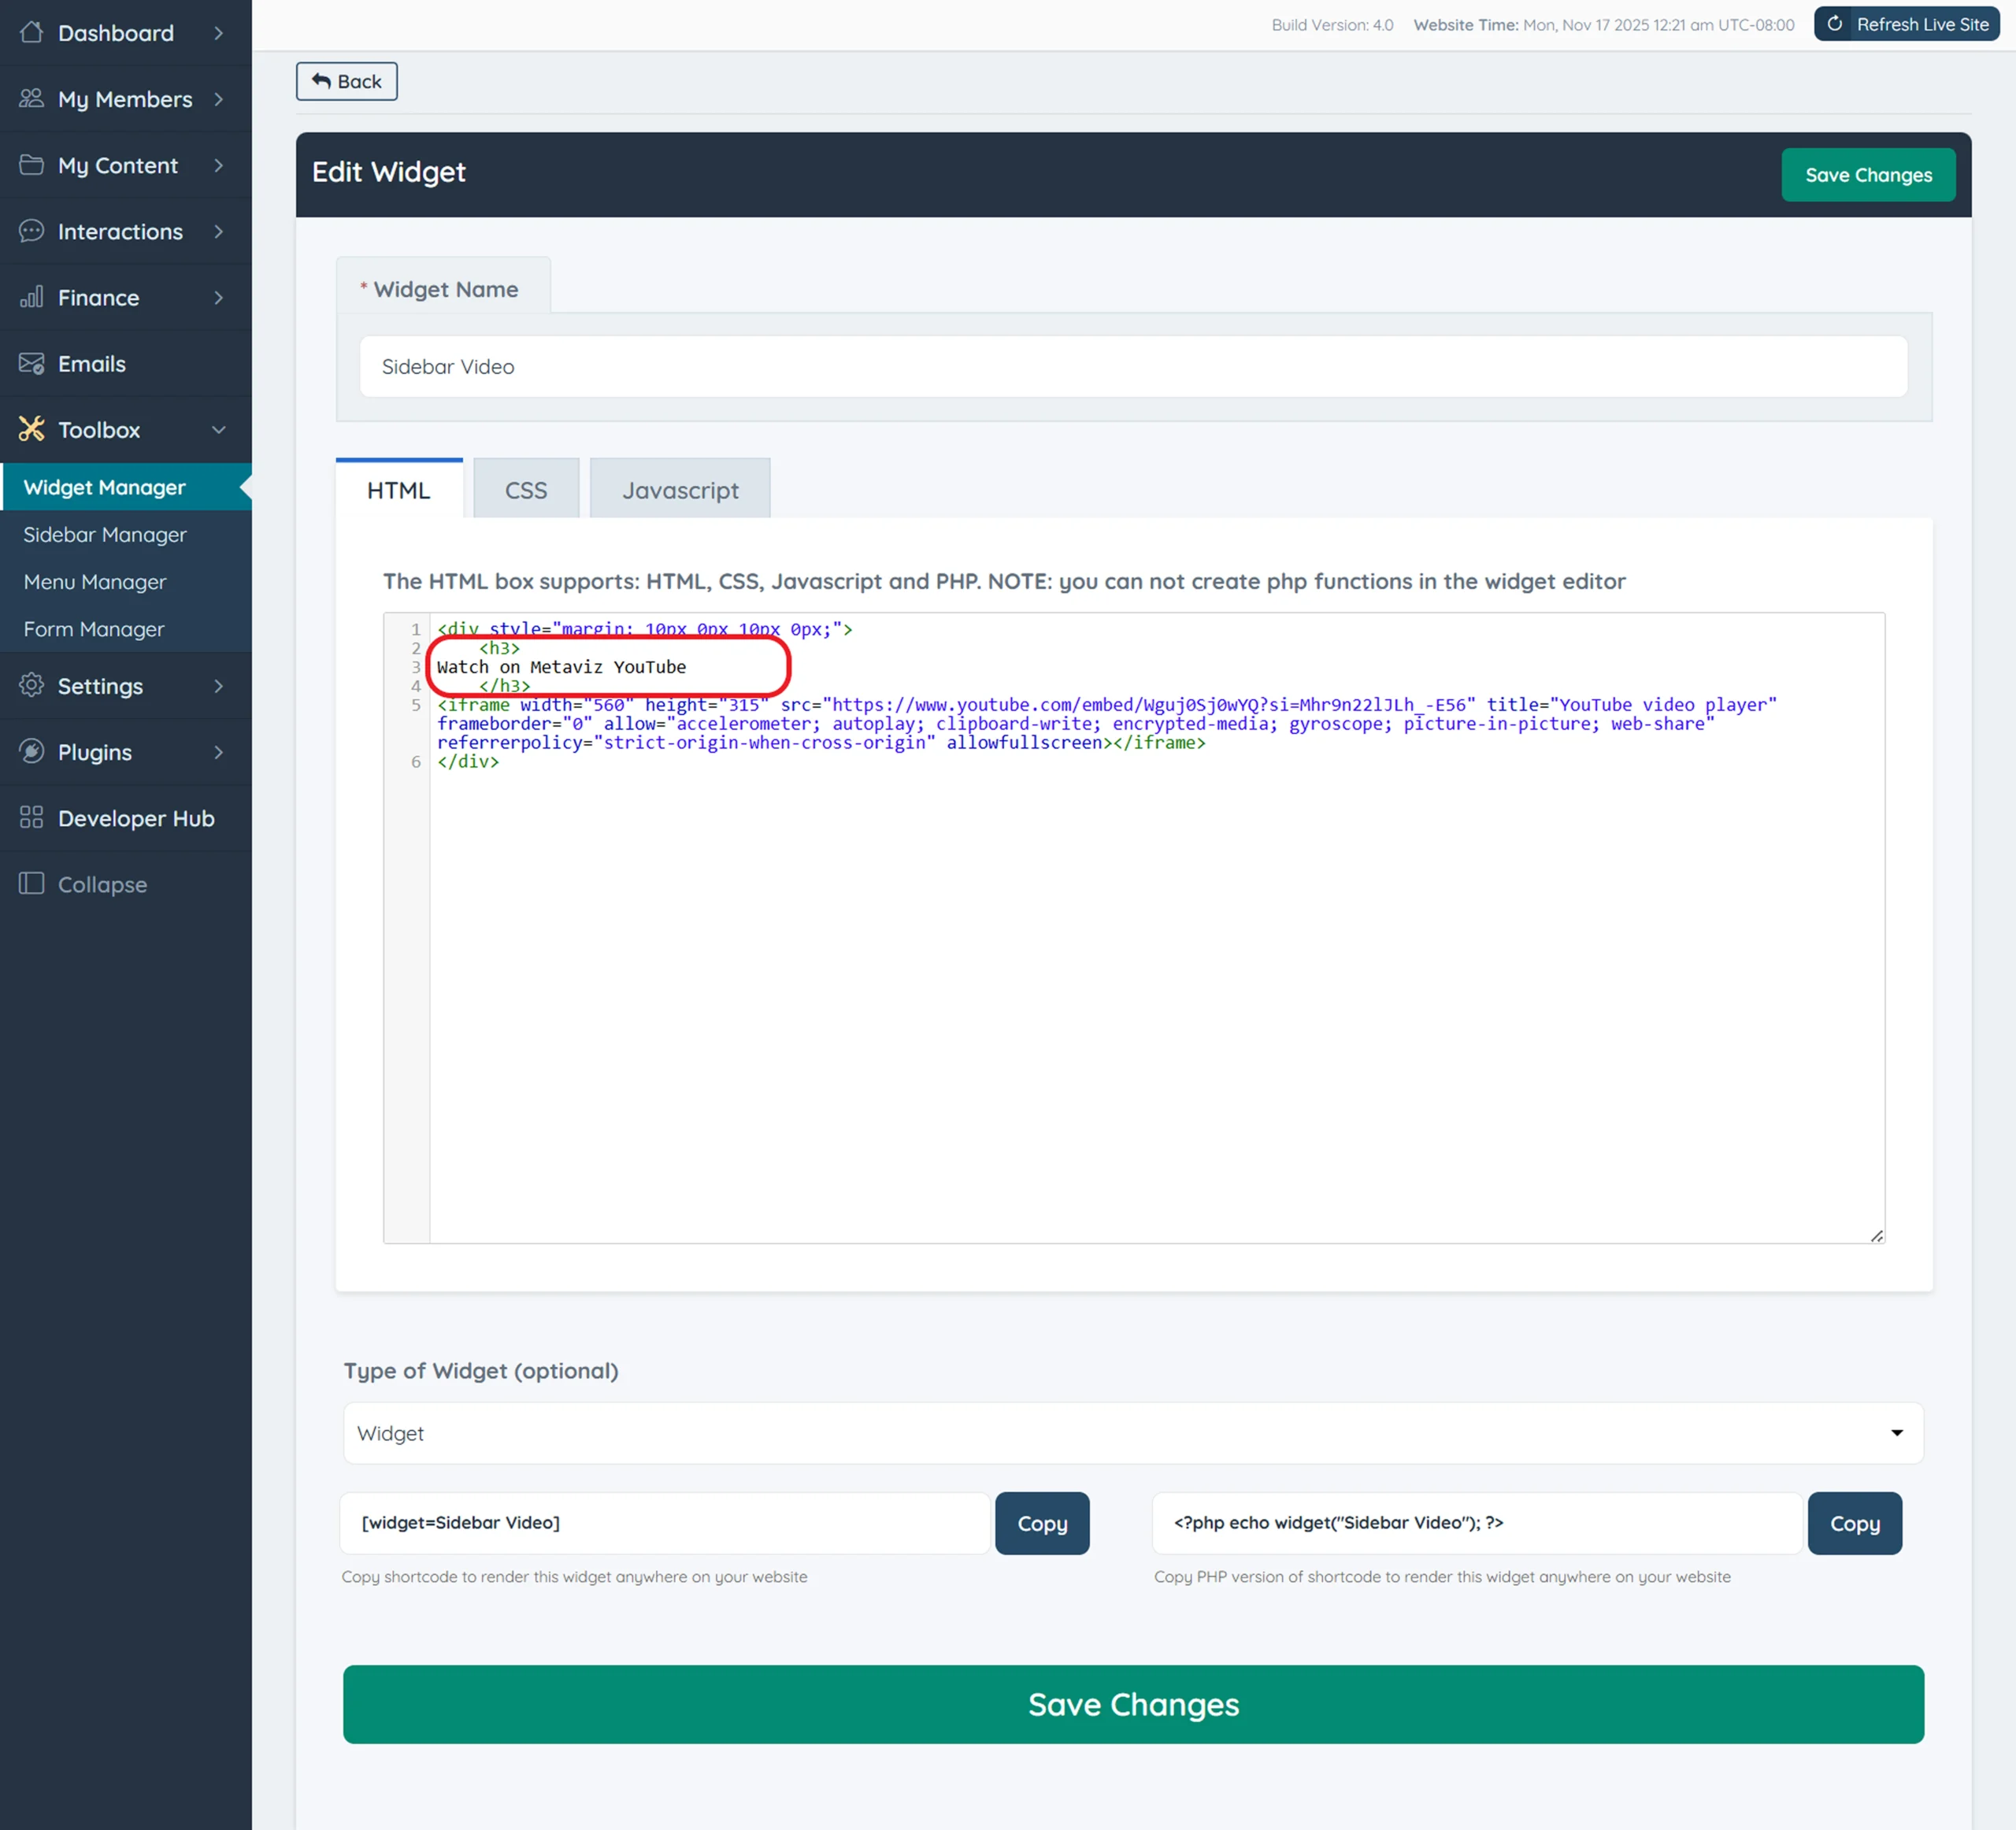Image resolution: width=2016 pixels, height=1830 pixels.
Task: Click the Plugins icon in sidebar
Action: tap(31, 751)
